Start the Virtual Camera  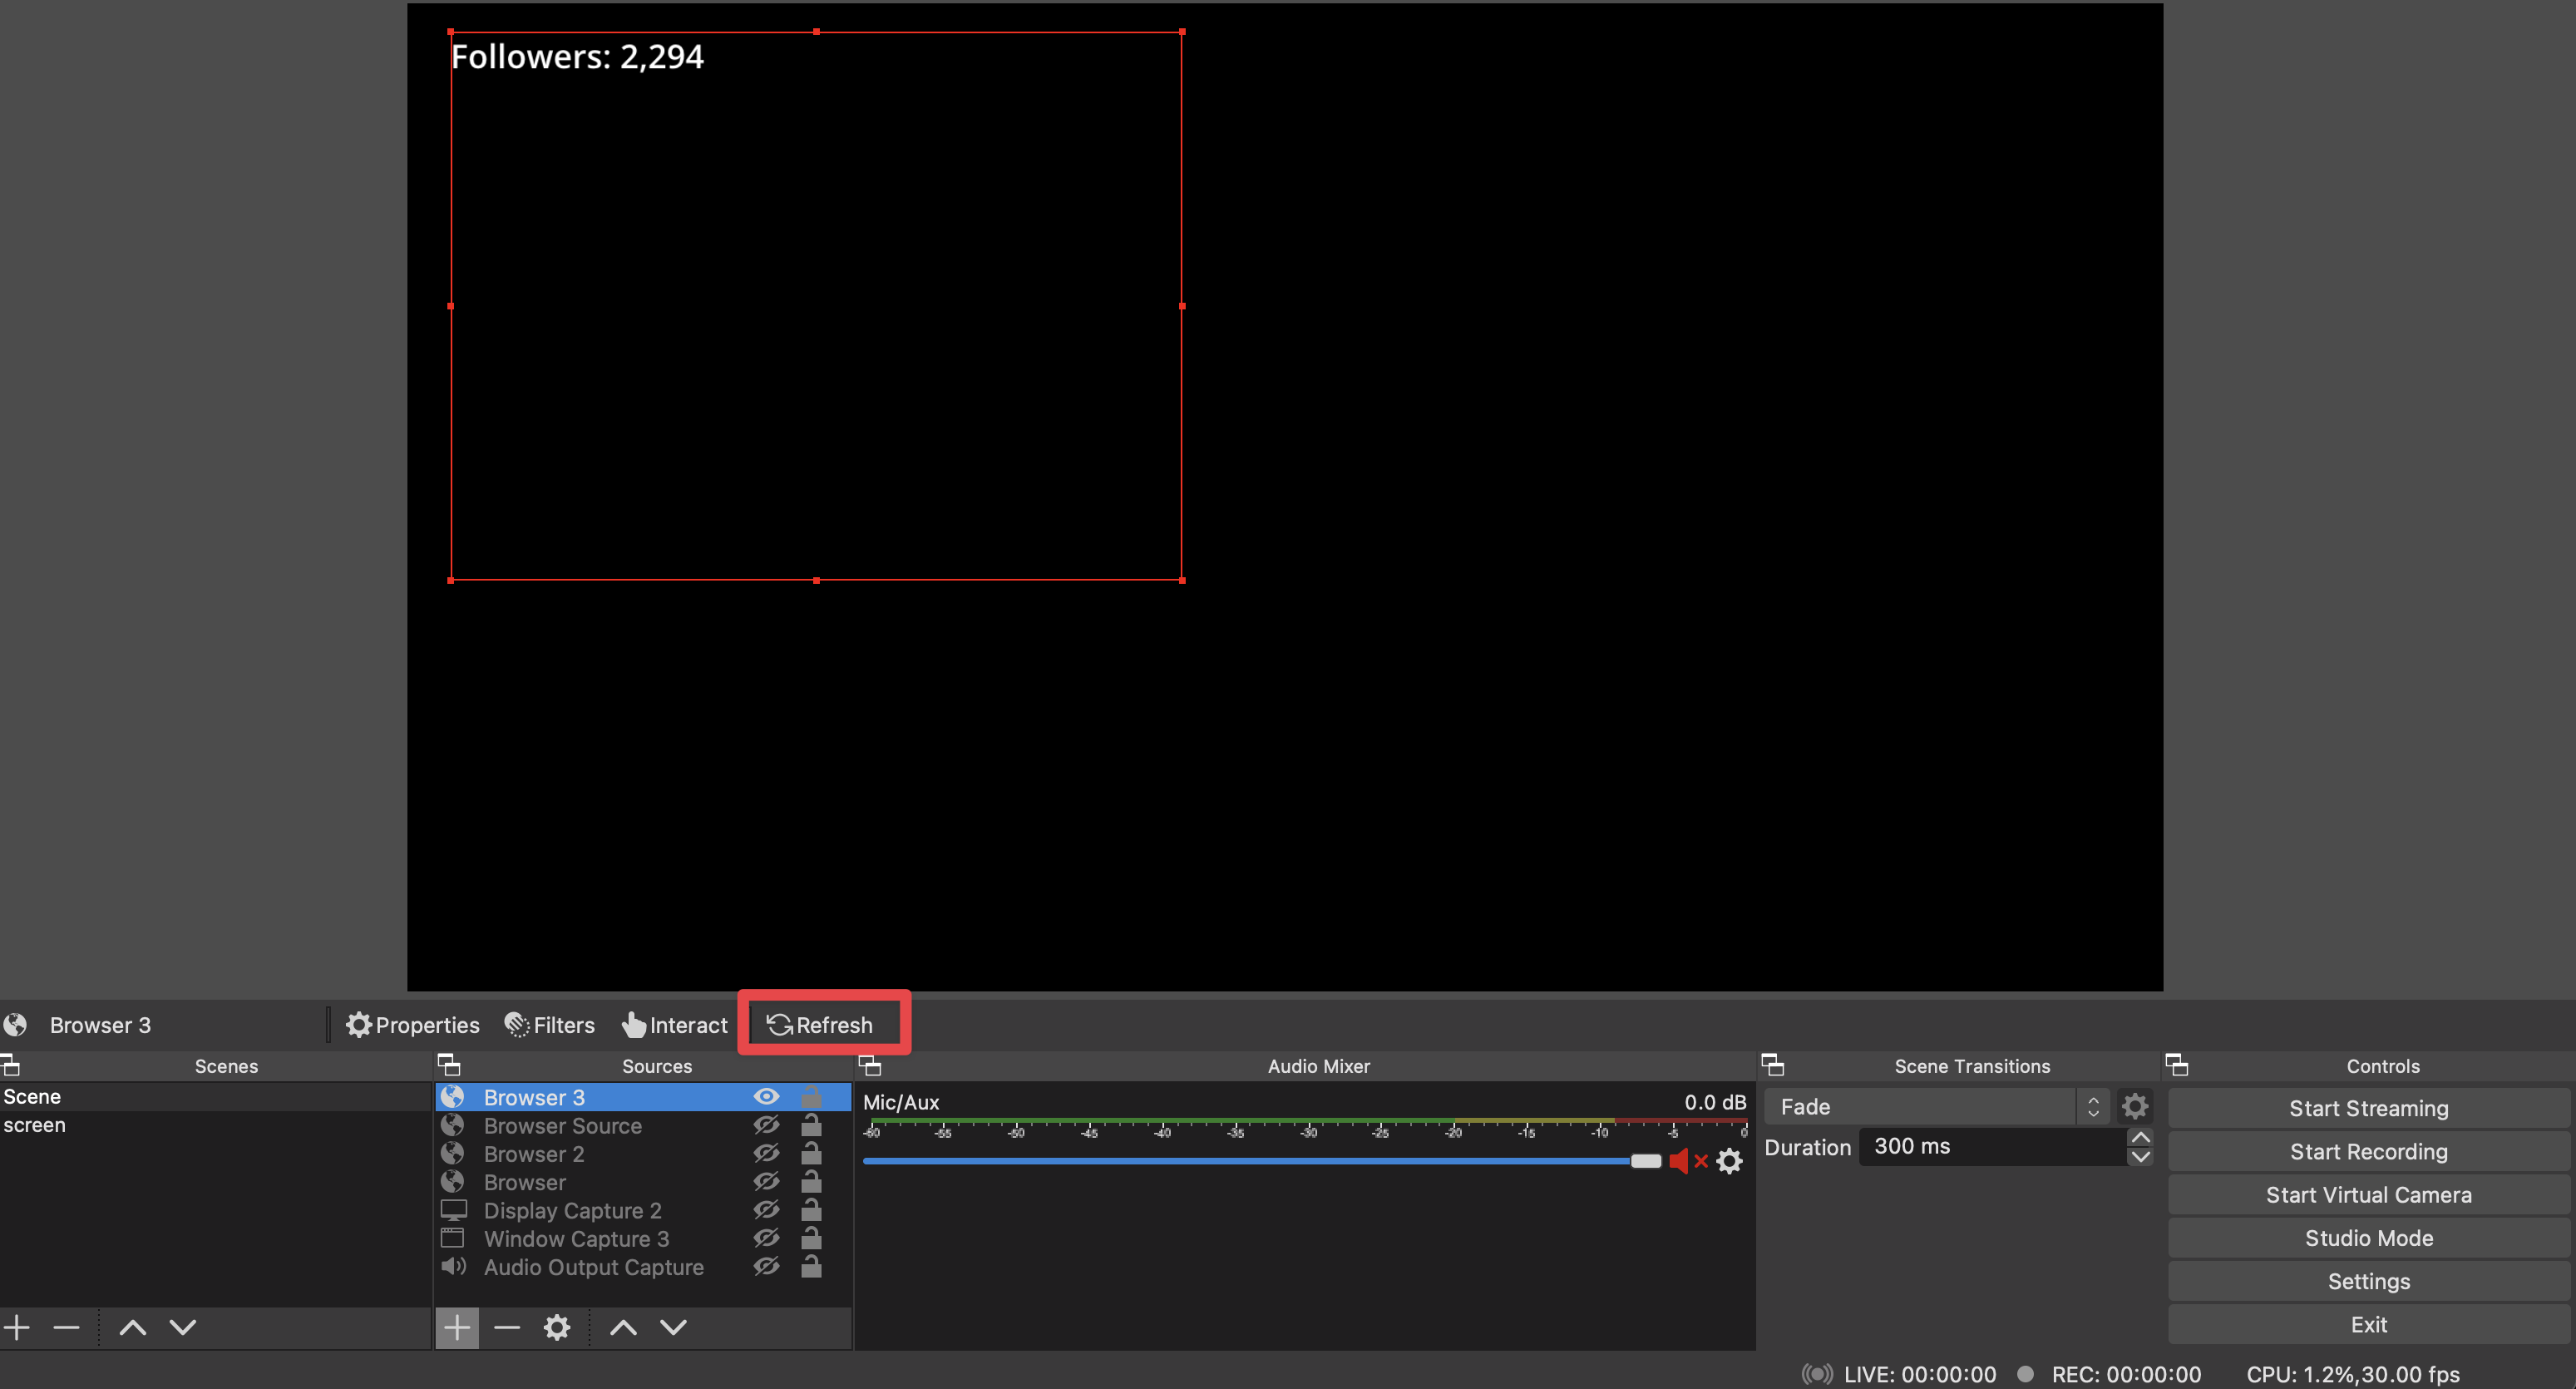2368,1194
